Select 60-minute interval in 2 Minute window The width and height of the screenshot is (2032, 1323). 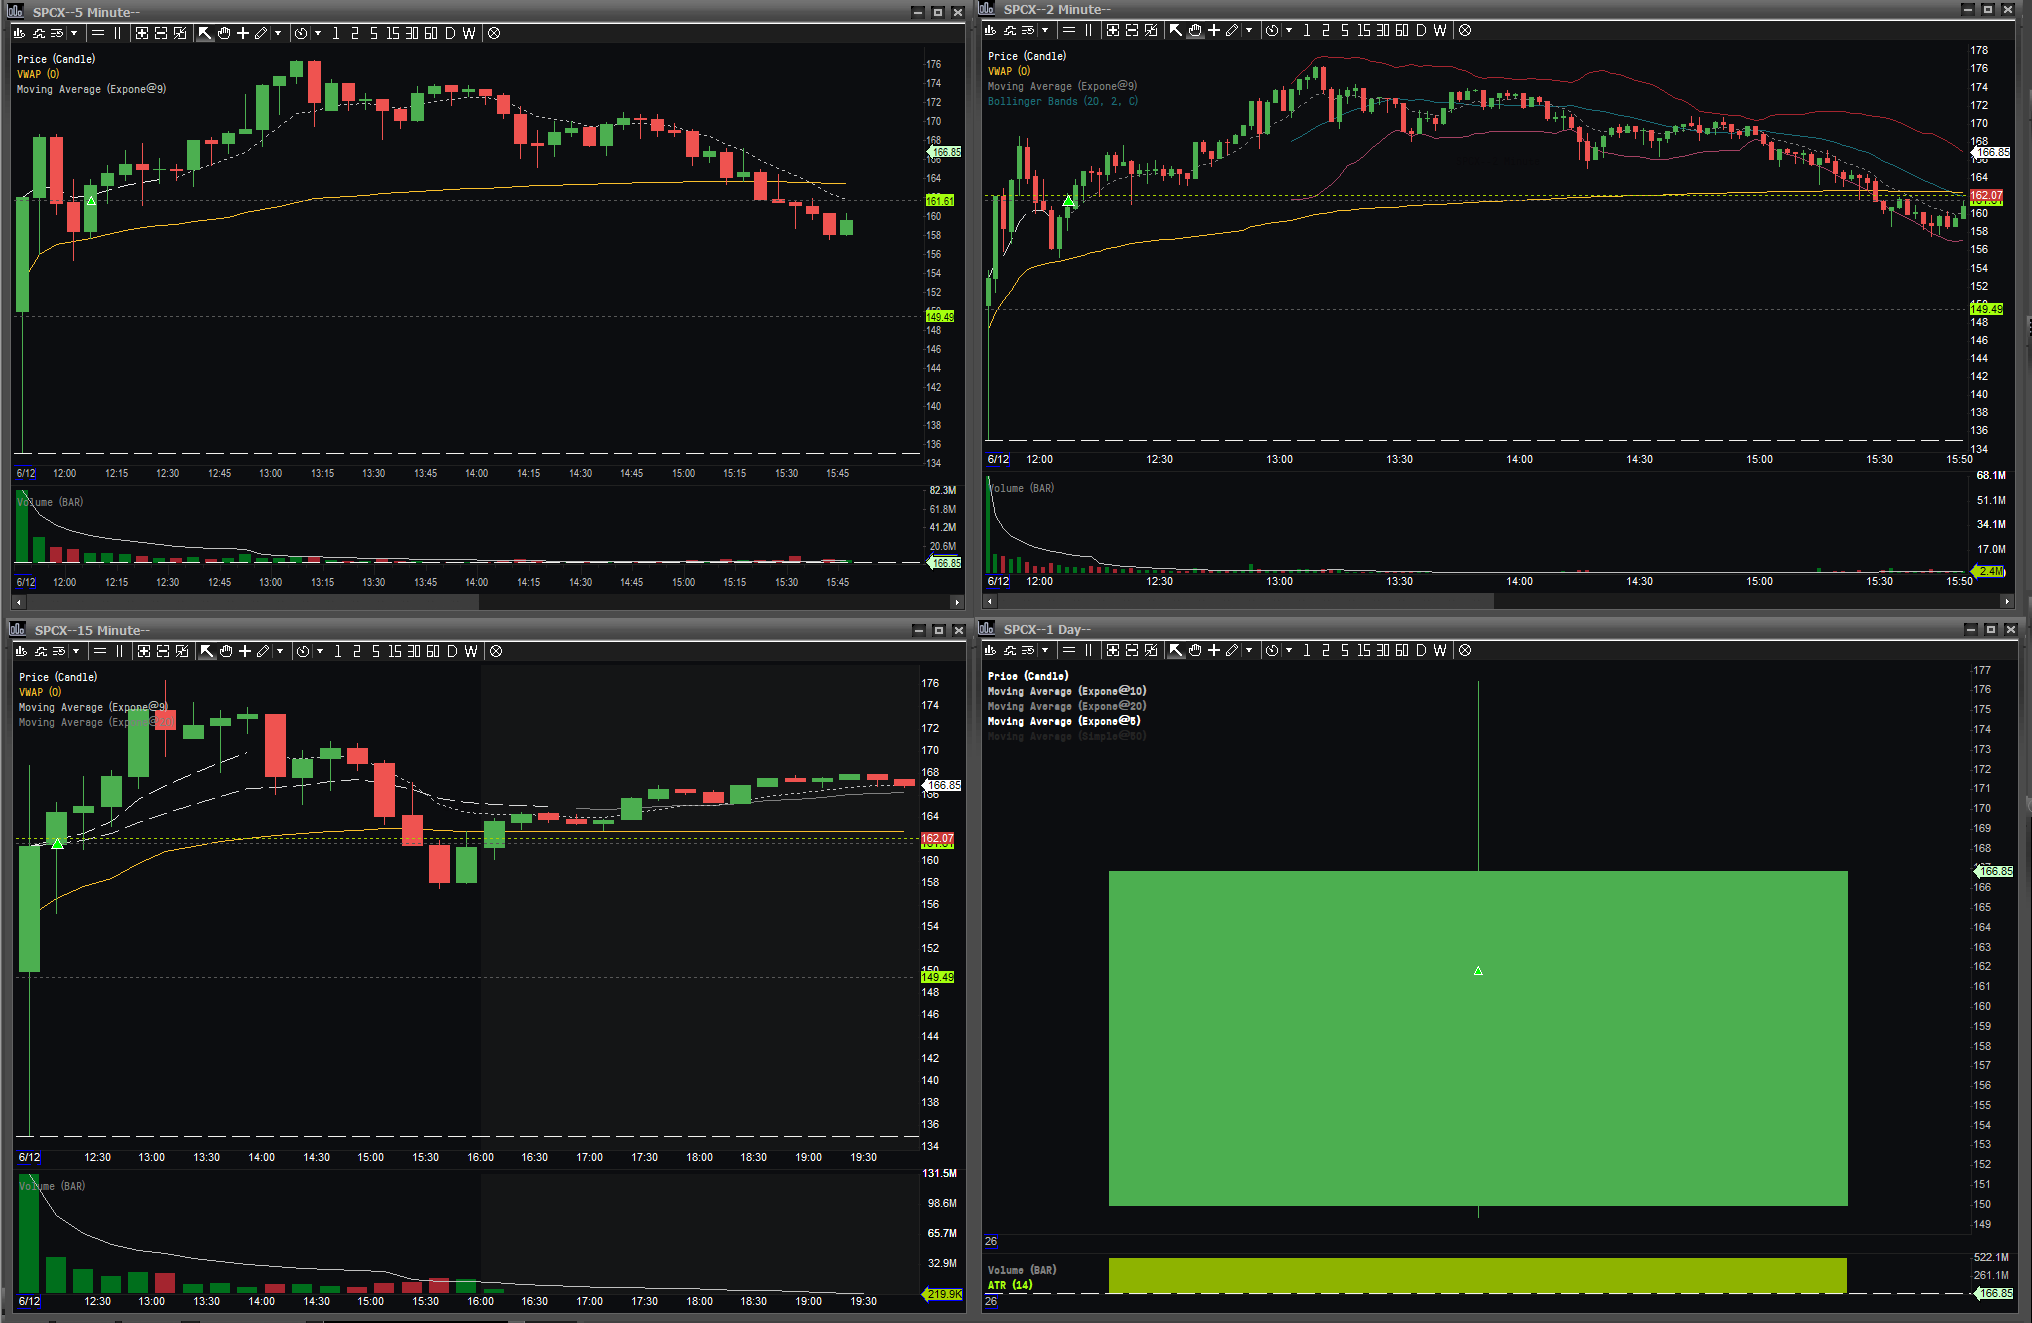point(1402,30)
